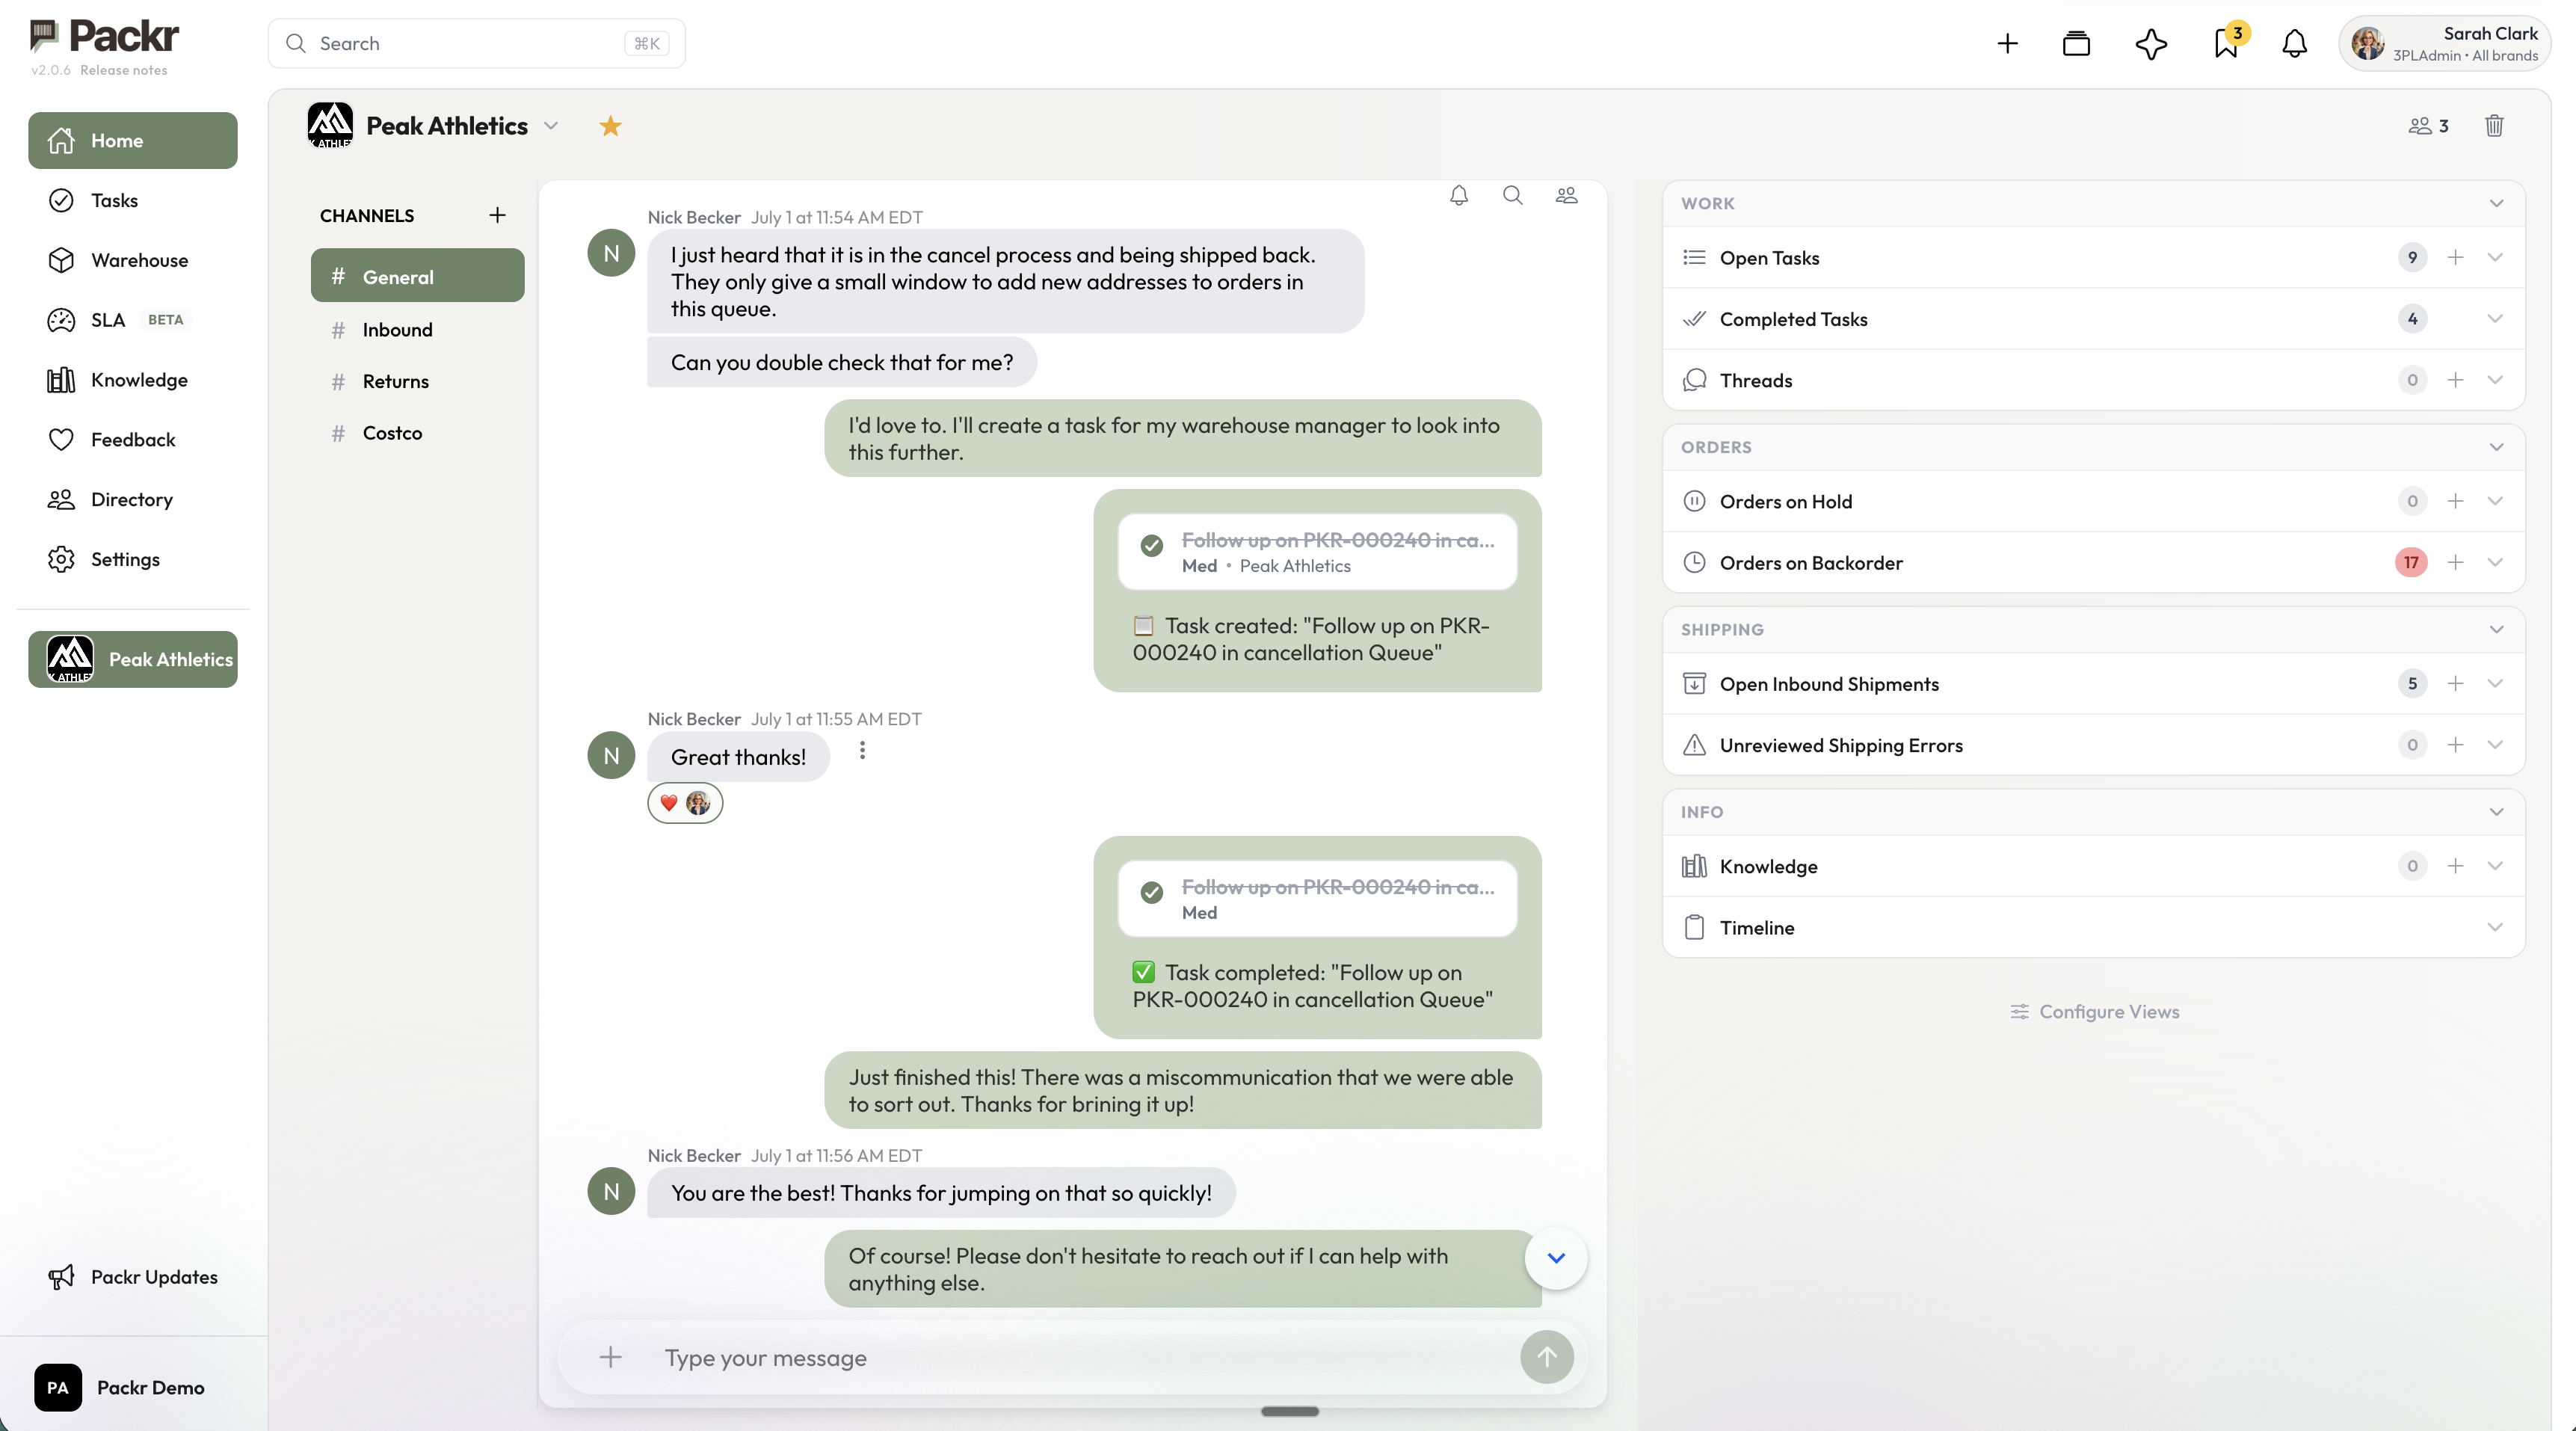Click Configure Views
Viewport: 2576px width, 1431px height.
(2094, 1011)
